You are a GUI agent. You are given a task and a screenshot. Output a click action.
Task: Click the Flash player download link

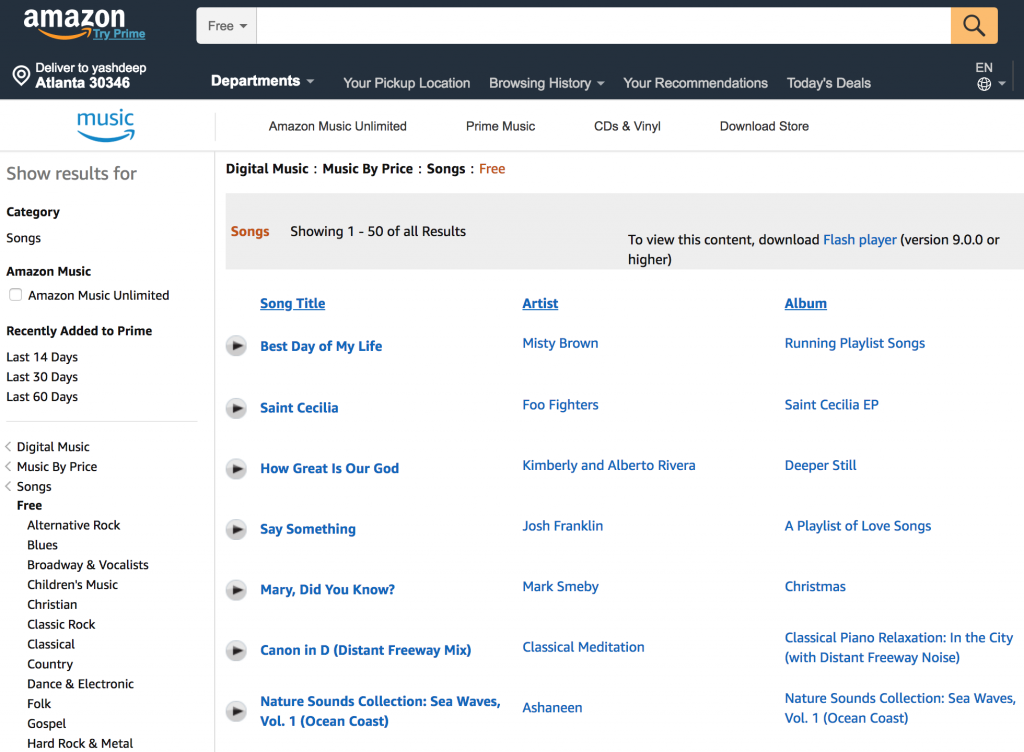[859, 240]
